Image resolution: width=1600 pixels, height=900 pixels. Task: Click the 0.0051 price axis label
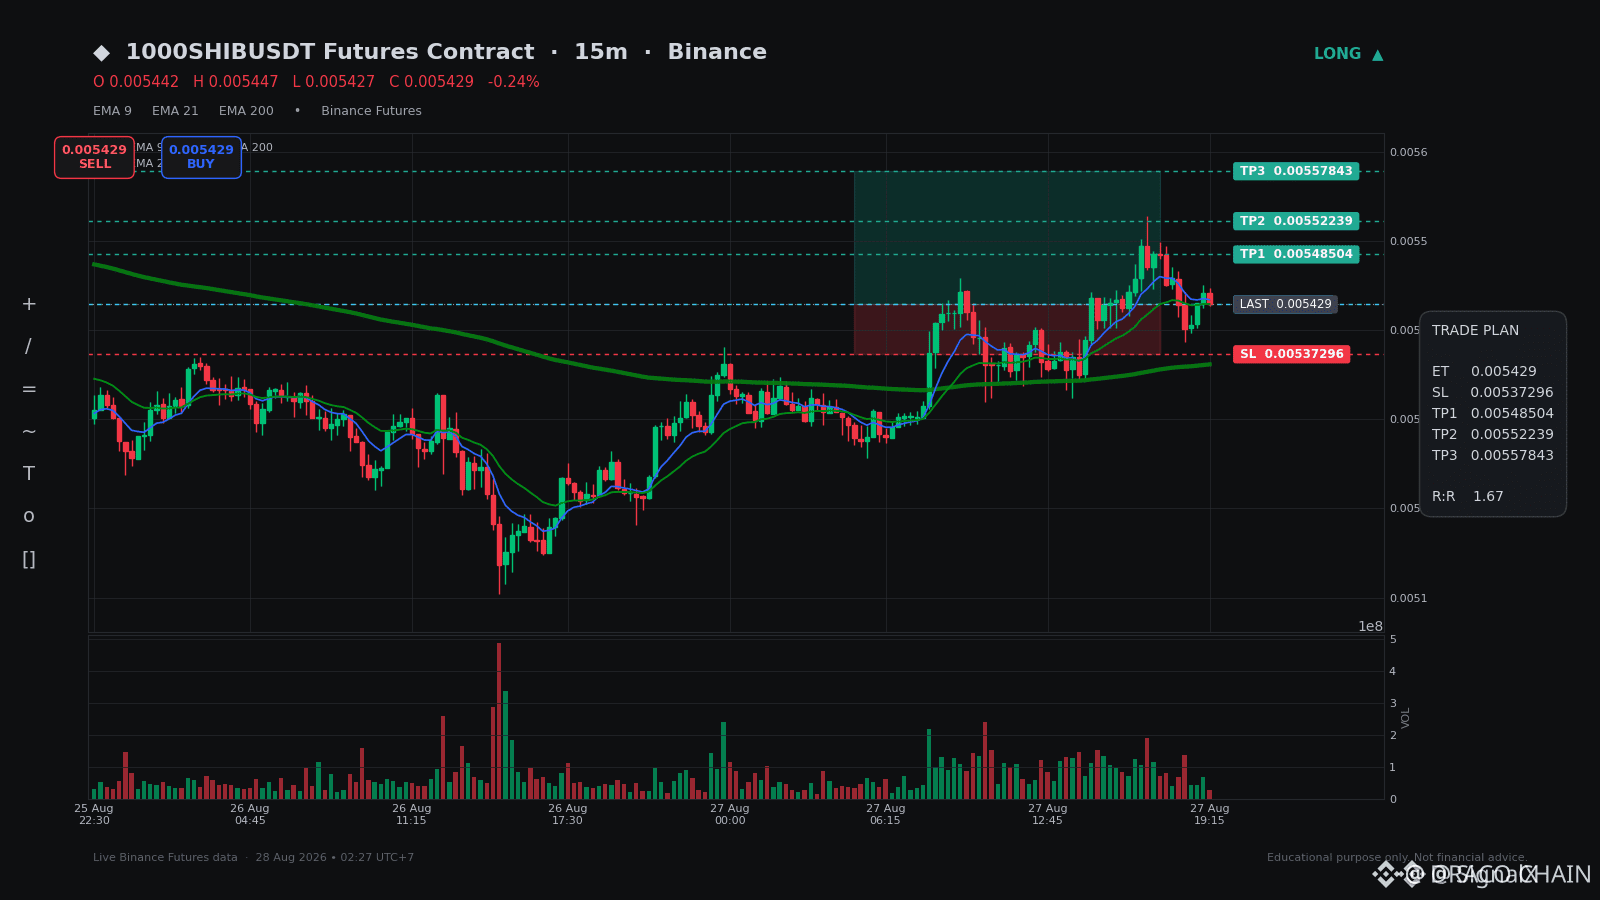click(x=1409, y=598)
